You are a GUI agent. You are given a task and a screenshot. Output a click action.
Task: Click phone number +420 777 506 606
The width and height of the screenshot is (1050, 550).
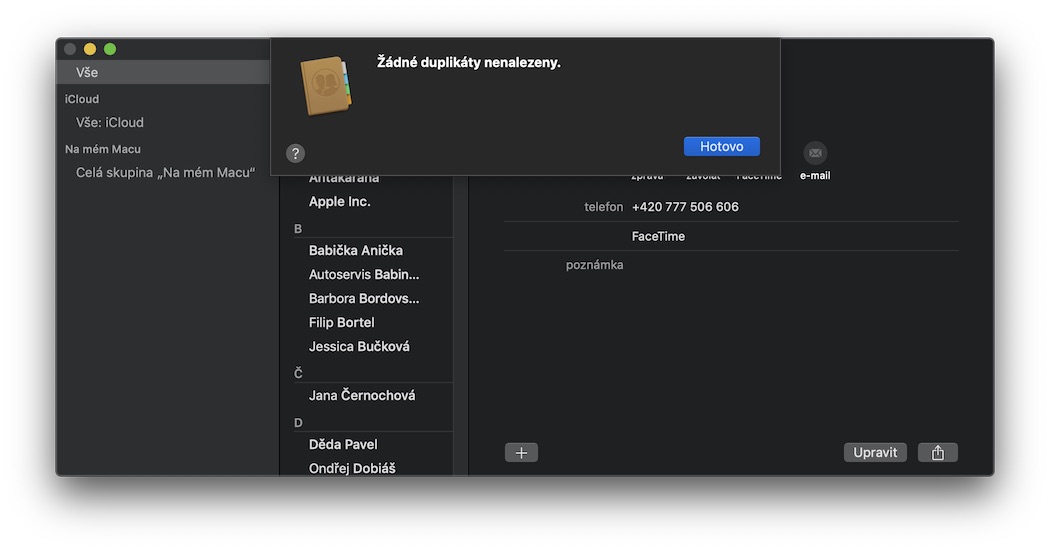685,207
